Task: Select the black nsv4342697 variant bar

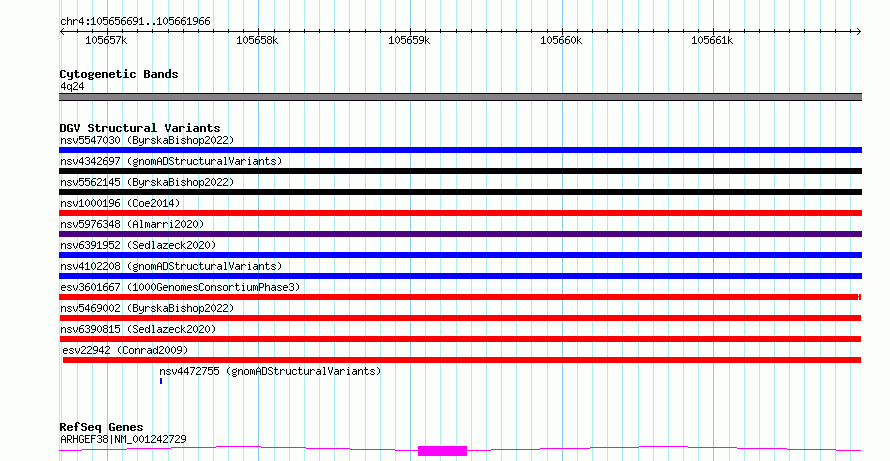Action: [460, 171]
